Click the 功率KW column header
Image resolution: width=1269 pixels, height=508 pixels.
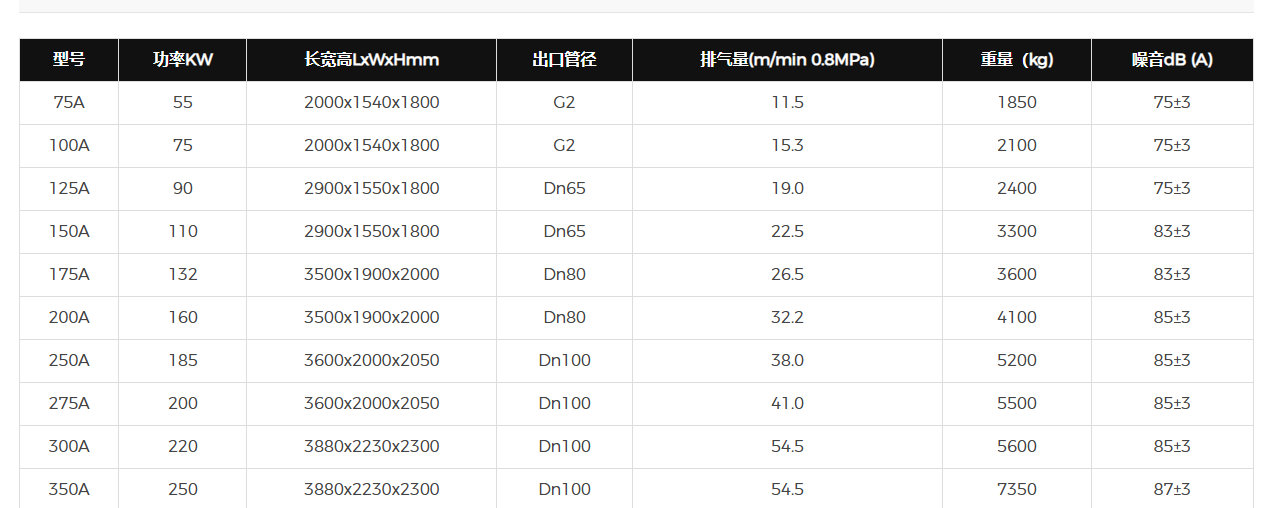[x=183, y=60]
